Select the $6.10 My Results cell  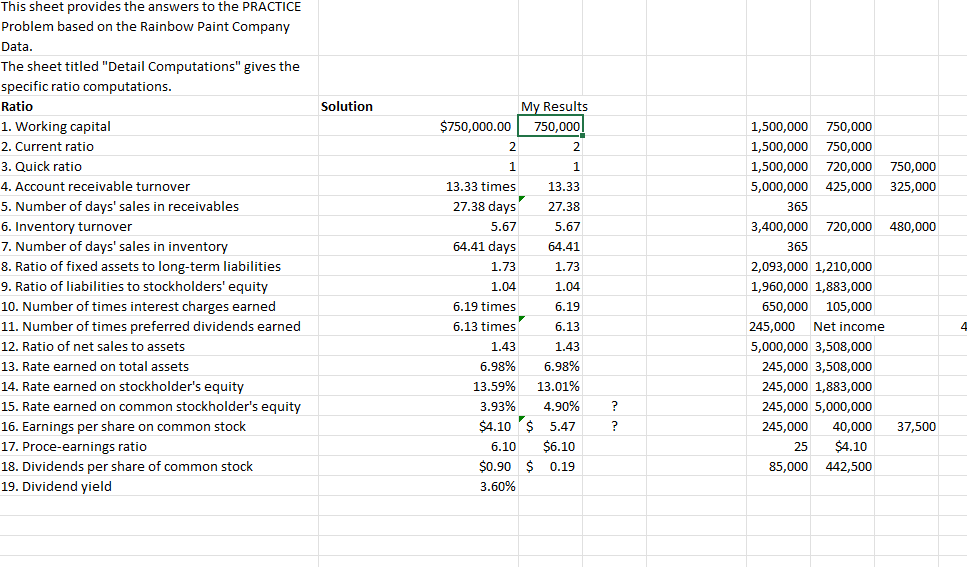[551, 446]
